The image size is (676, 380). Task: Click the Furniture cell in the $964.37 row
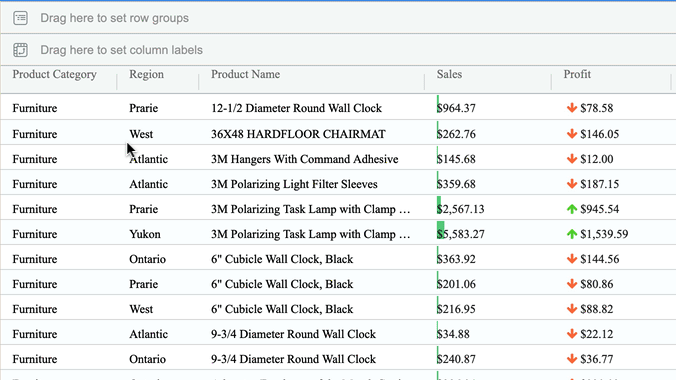coord(34,108)
